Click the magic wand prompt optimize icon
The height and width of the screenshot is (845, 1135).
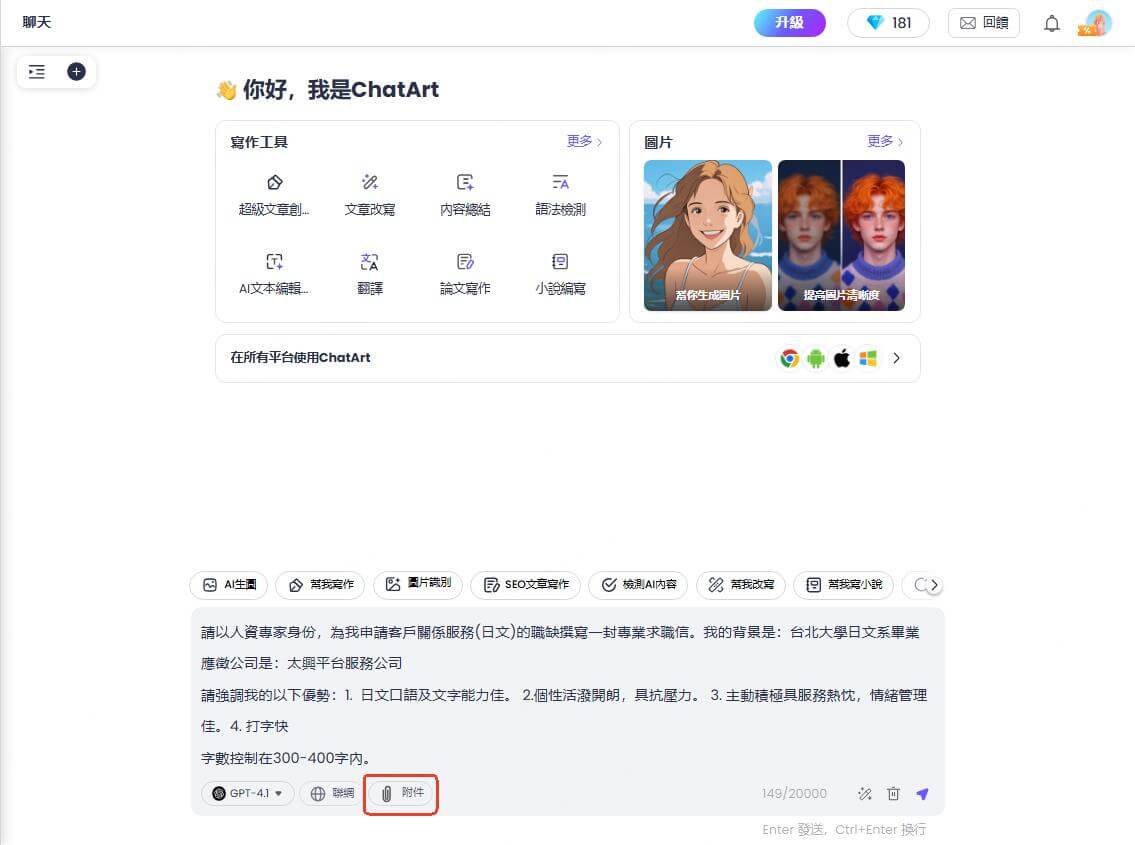pos(865,794)
